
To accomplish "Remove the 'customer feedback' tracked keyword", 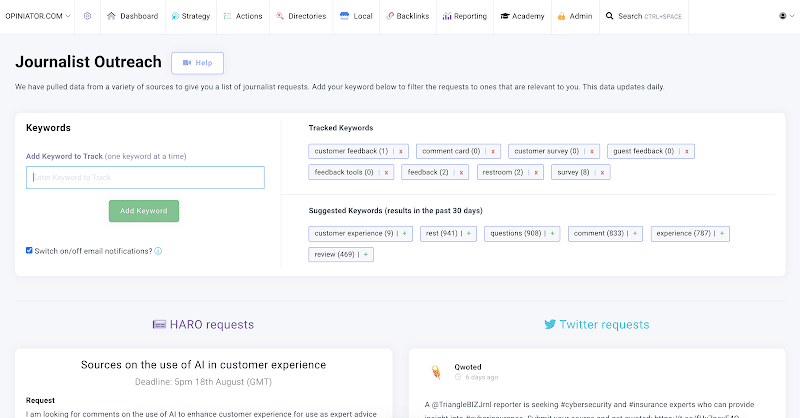I will point(400,151).
